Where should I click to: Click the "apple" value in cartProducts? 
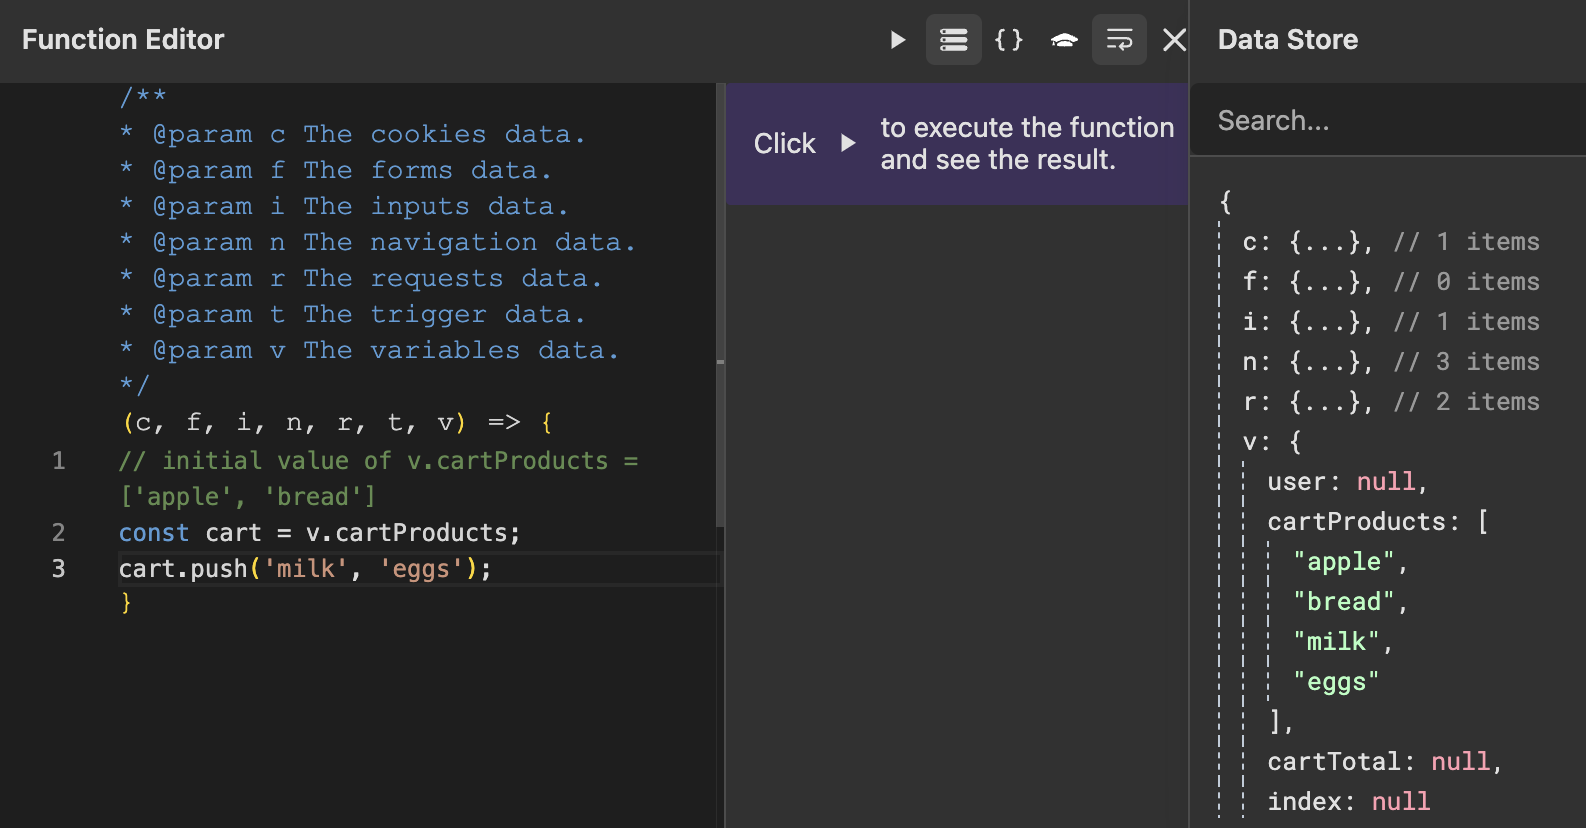(x=1343, y=562)
